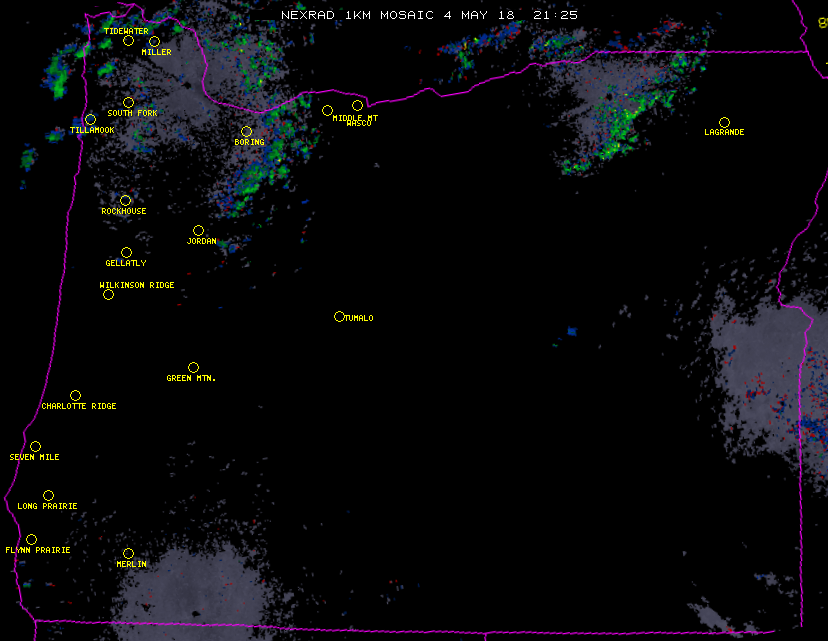Click the Tidewater station circle marker
The width and height of the screenshot is (828, 641).
(128, 41)
